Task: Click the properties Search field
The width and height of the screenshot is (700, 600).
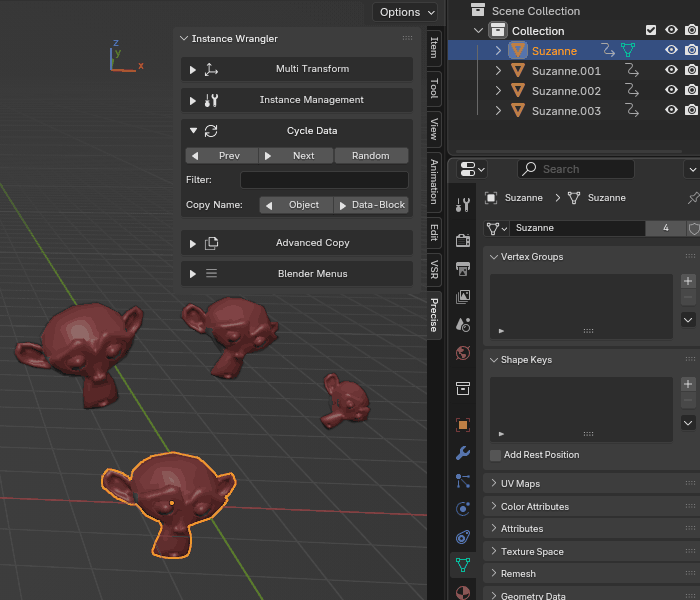Action: point(576,169)
